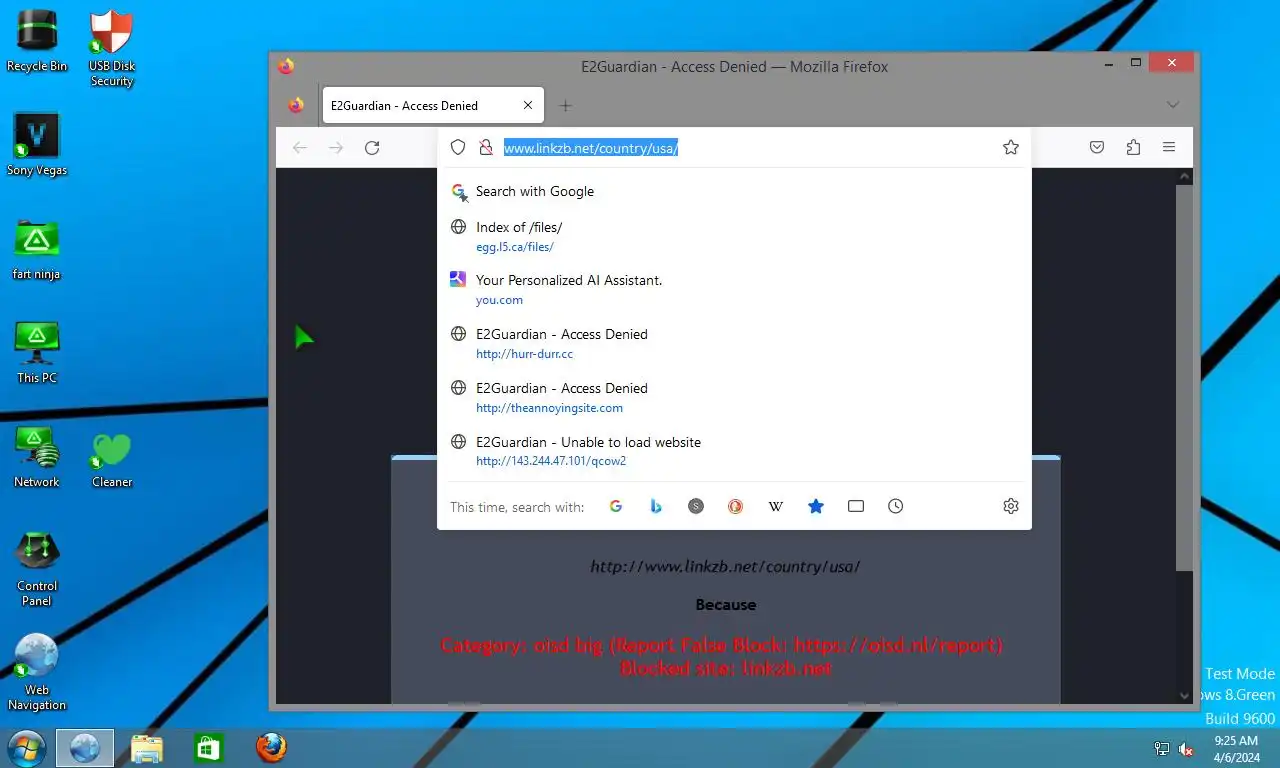Open fart ninja desktop folder

37,249
